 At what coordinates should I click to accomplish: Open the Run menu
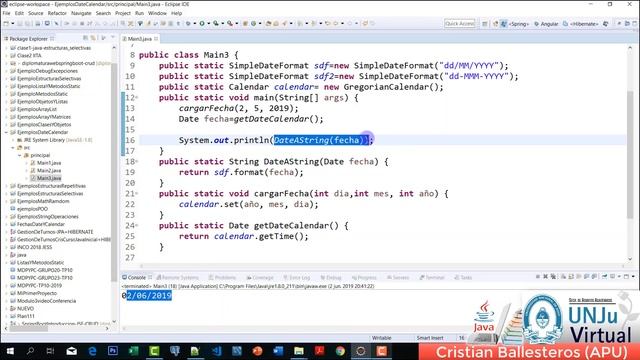pos(139,13)
